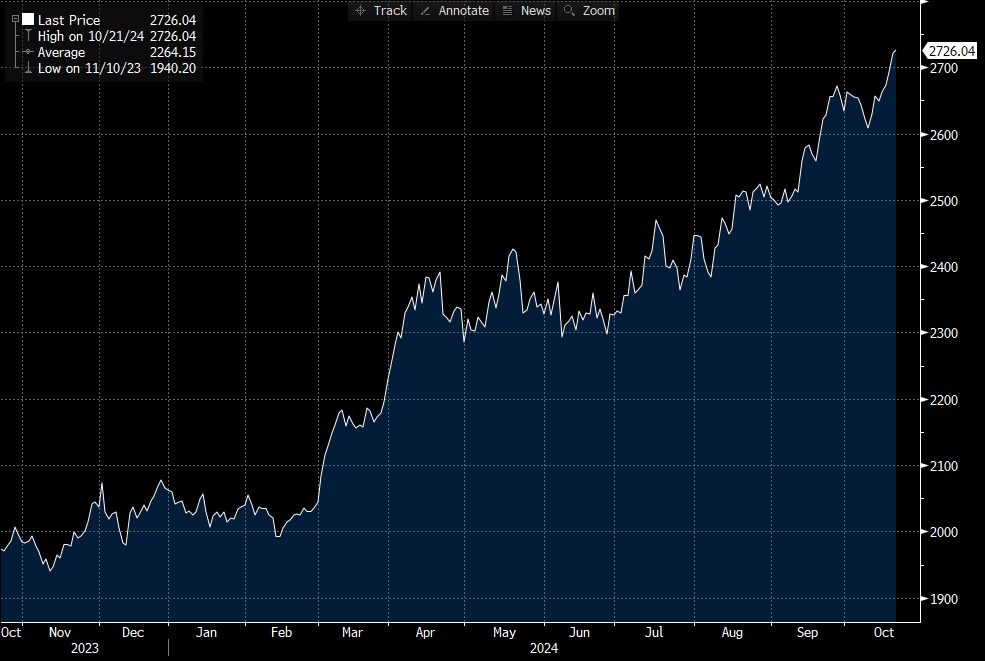Click the Jan x-axis label
Screen dimensions: 985x661
pyautogui.click(x=206, y=633)
